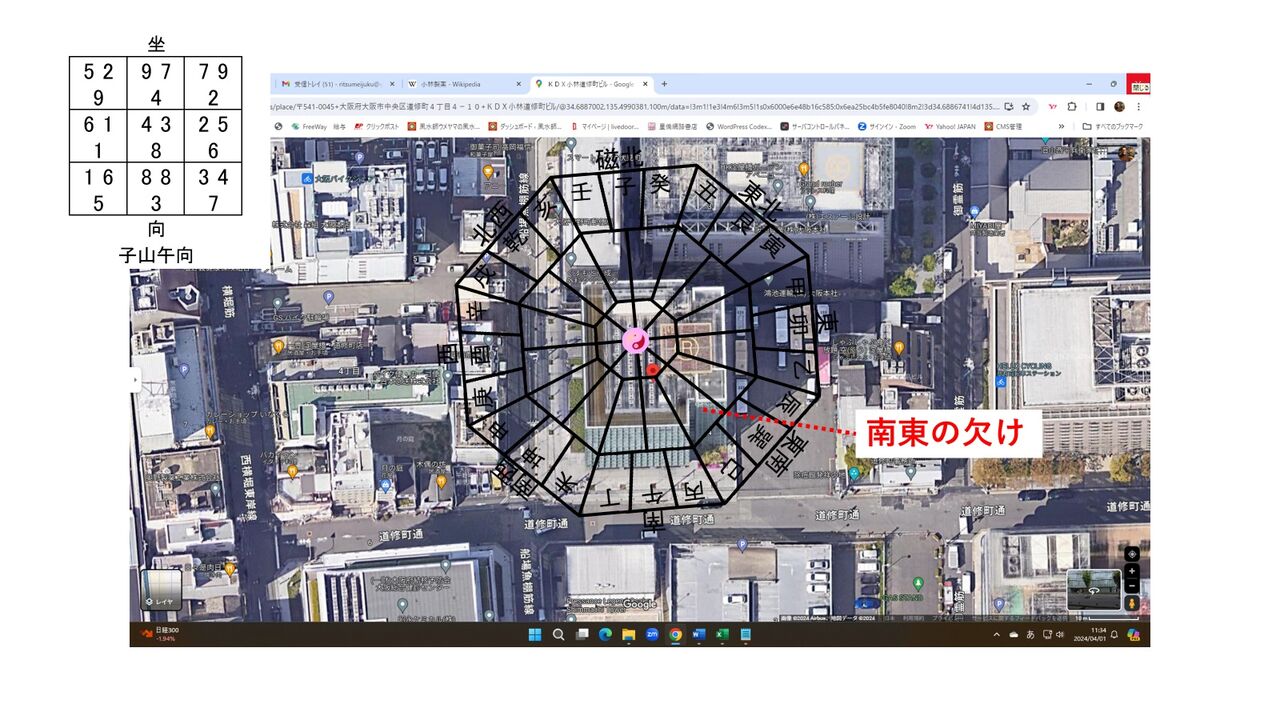Viewport: 1280px width, 720px height.
Task: Show hidden system tray icons
Action: point(997,635)
